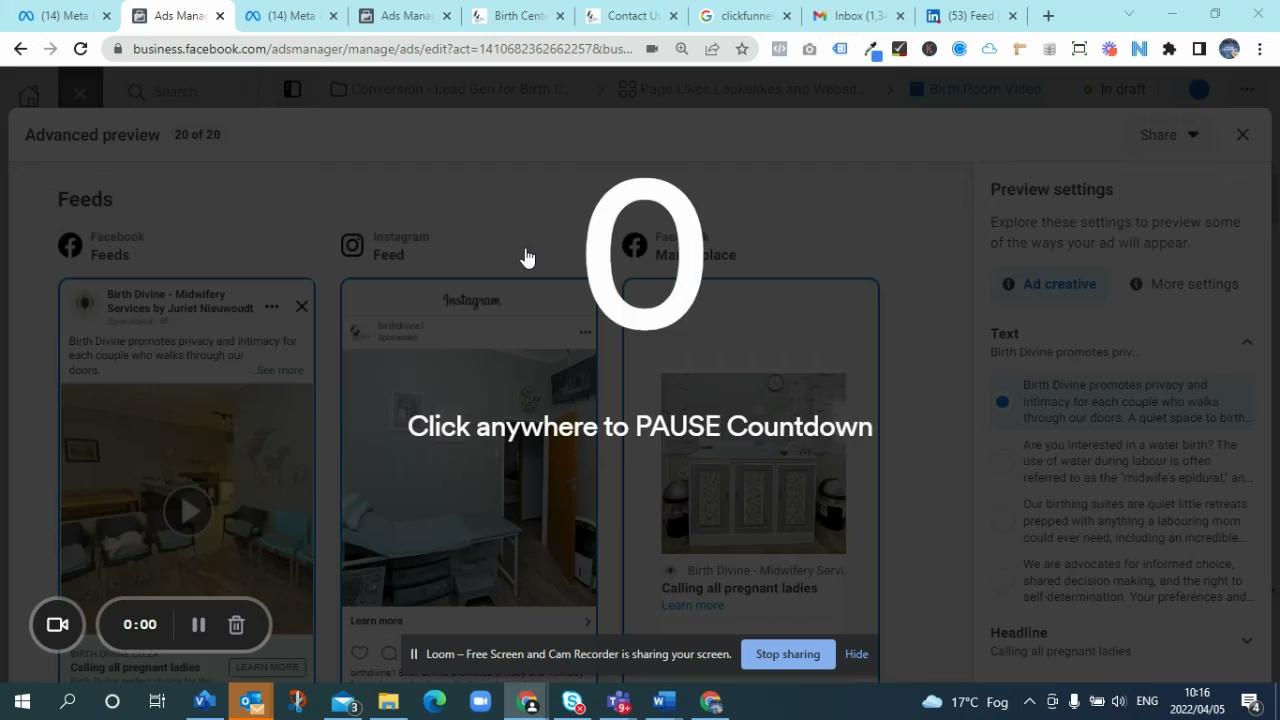The image size is (1280, 720).
Task: Expand the Headline section in Preview settings
Action: click(1247, 641)
